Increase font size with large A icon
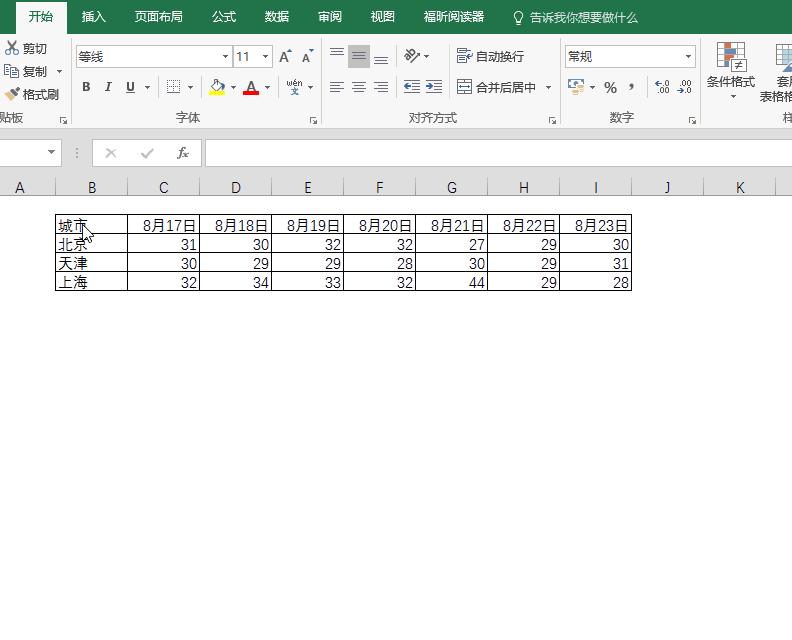The image size is (792, 640). pos(285,56)
